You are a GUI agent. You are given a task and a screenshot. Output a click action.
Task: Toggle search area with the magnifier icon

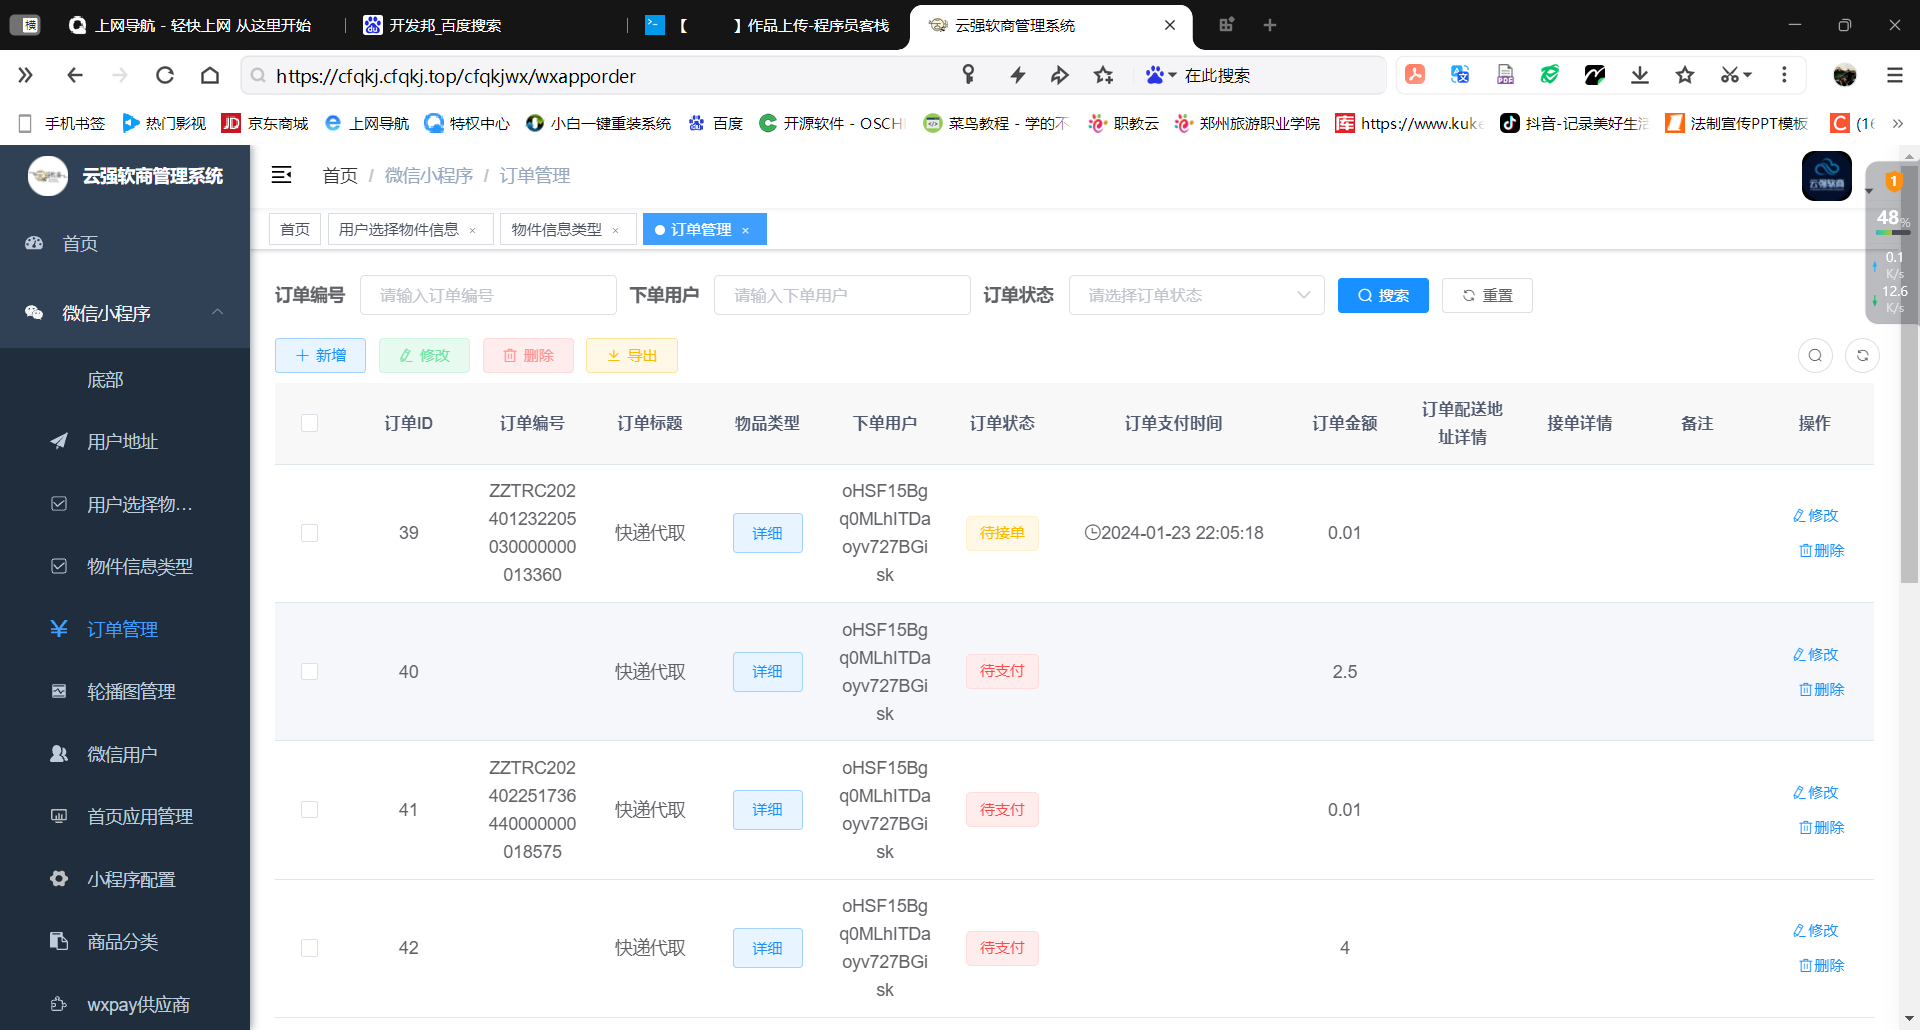pos(1815,355)
